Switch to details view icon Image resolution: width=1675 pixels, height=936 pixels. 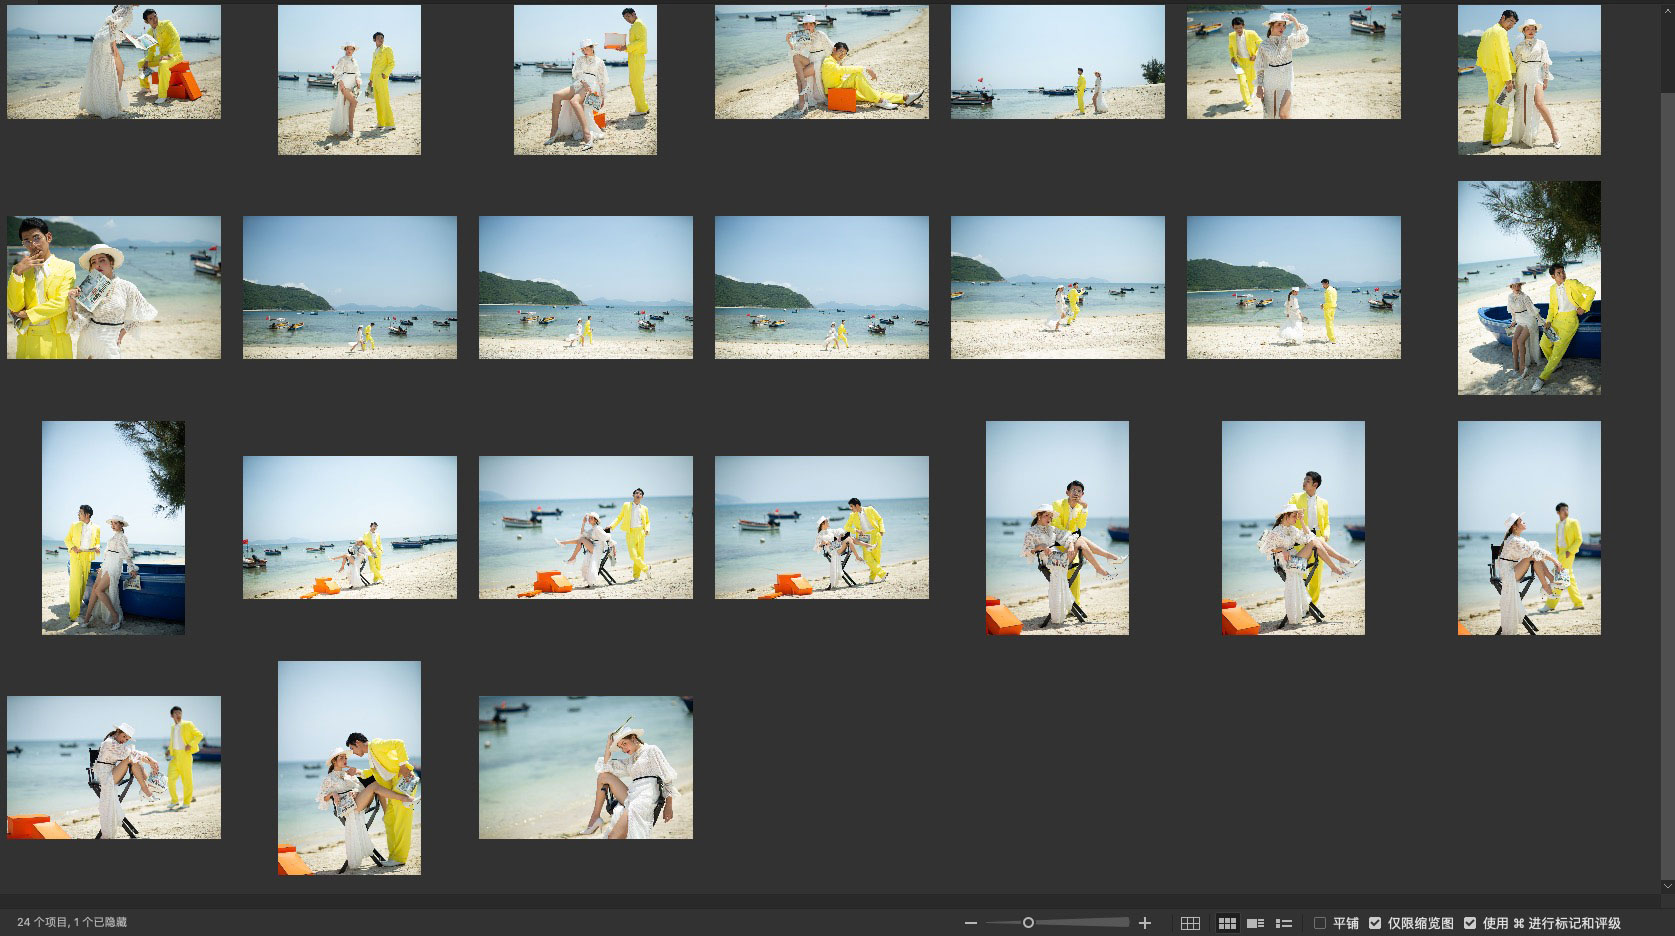pos(1255,923)
